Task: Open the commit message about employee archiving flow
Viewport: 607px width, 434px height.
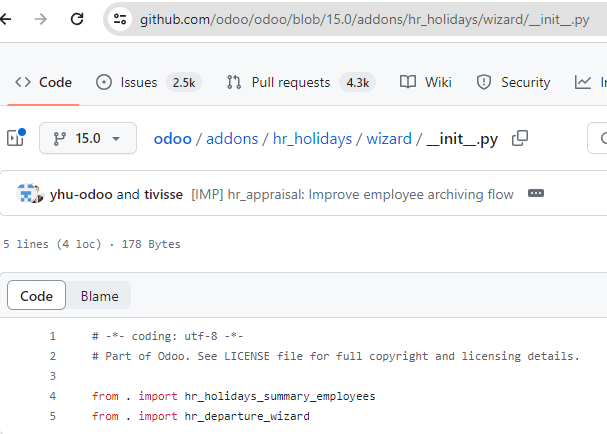Action: pos(352,194)
